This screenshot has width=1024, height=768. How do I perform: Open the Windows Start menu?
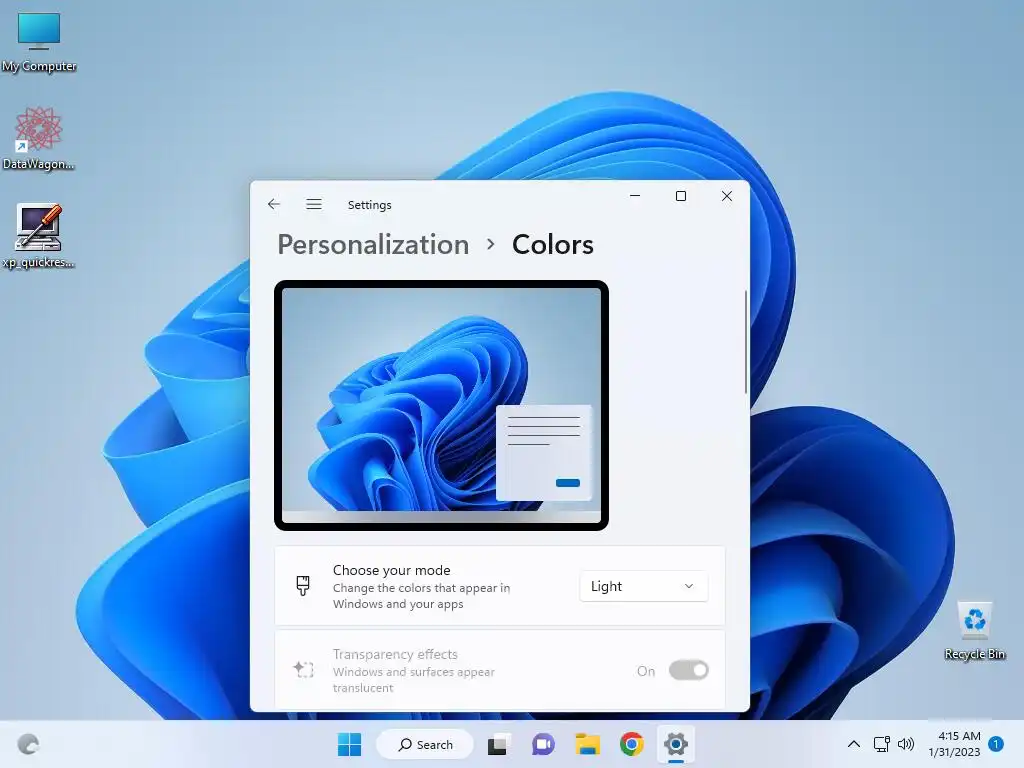tap(349, 744)
